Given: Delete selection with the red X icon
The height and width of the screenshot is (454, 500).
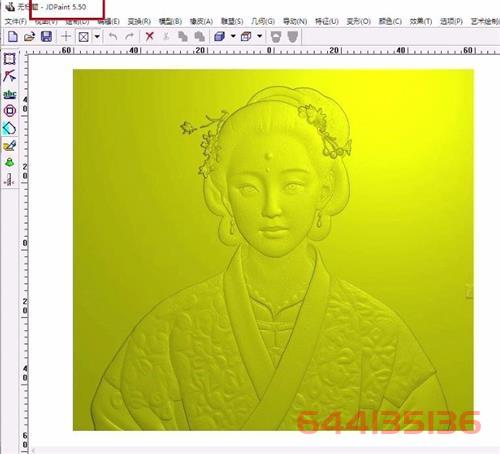Looking at the screenshot, I should [x=150, y=36].
